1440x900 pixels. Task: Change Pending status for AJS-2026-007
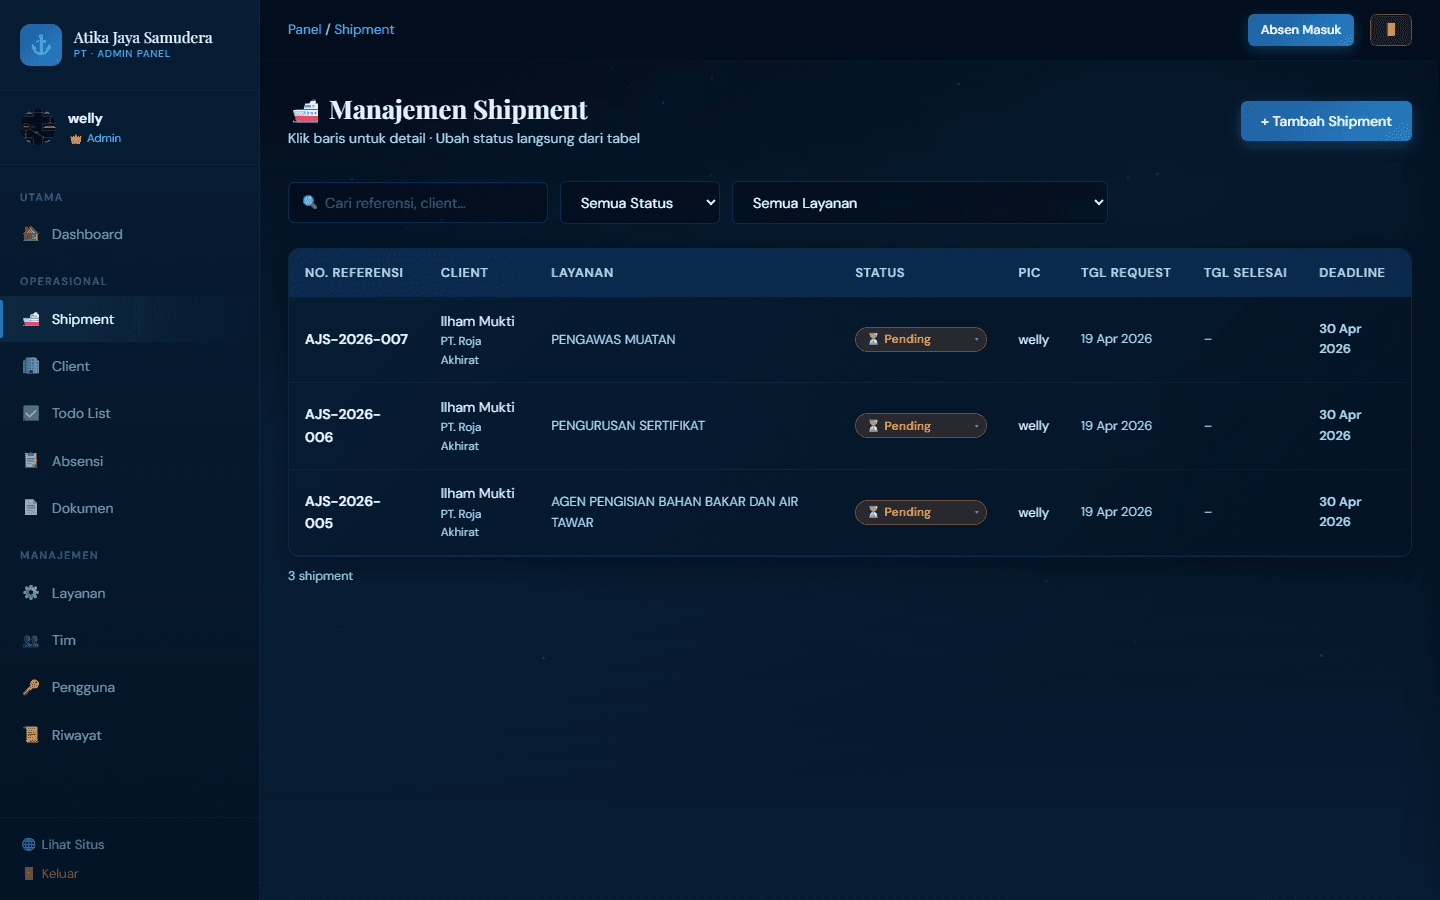pyautogui.click(x=921, y=339)
